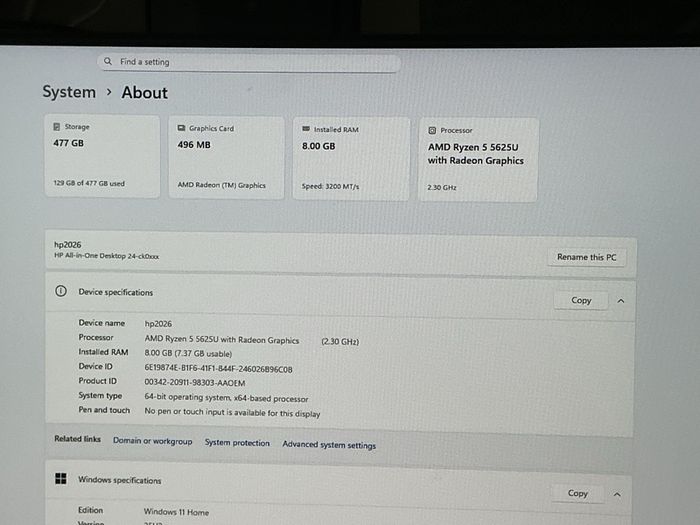This screenshot has height=525, width=700.
Task: Click the AMD Radeon (TM) Graphics label
Action: point(221,185)
